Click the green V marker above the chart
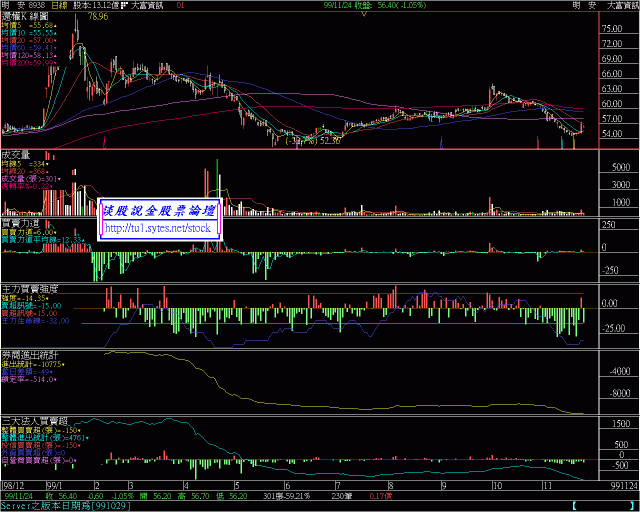 (x=364, y=14)
